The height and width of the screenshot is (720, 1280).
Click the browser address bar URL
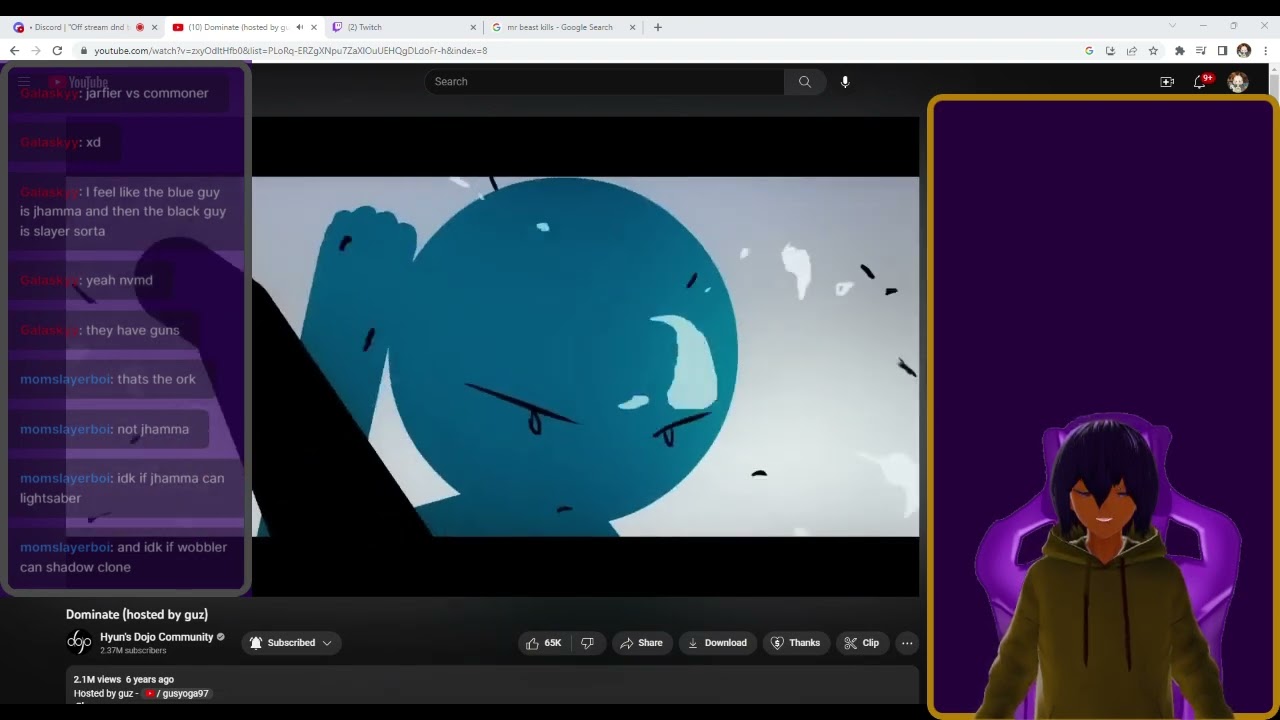point(291,50)
